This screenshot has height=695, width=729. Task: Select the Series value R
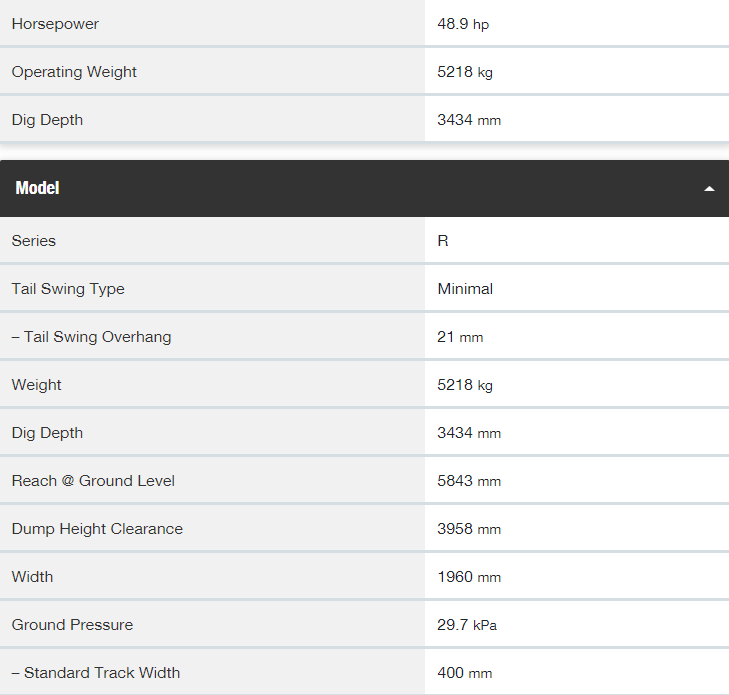[443, 241]
